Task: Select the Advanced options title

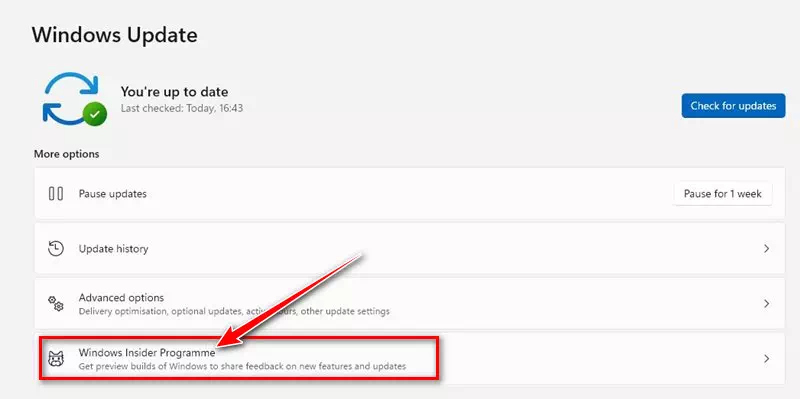Action: [x=121, y=297]
